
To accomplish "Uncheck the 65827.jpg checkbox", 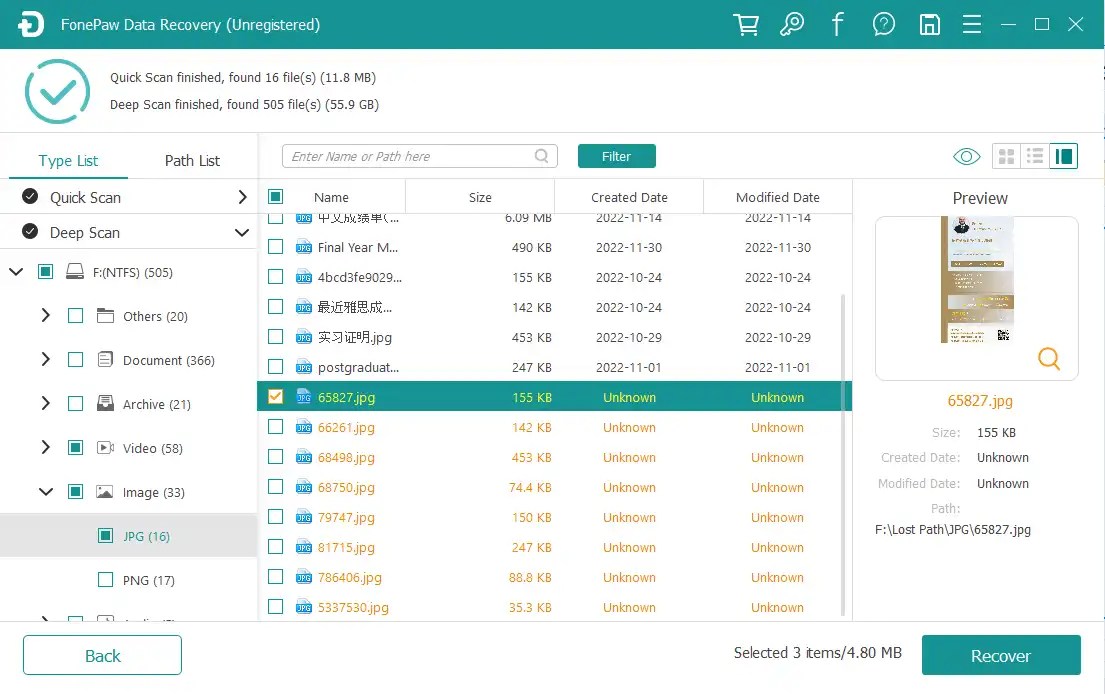I will (x=276, y=397).
